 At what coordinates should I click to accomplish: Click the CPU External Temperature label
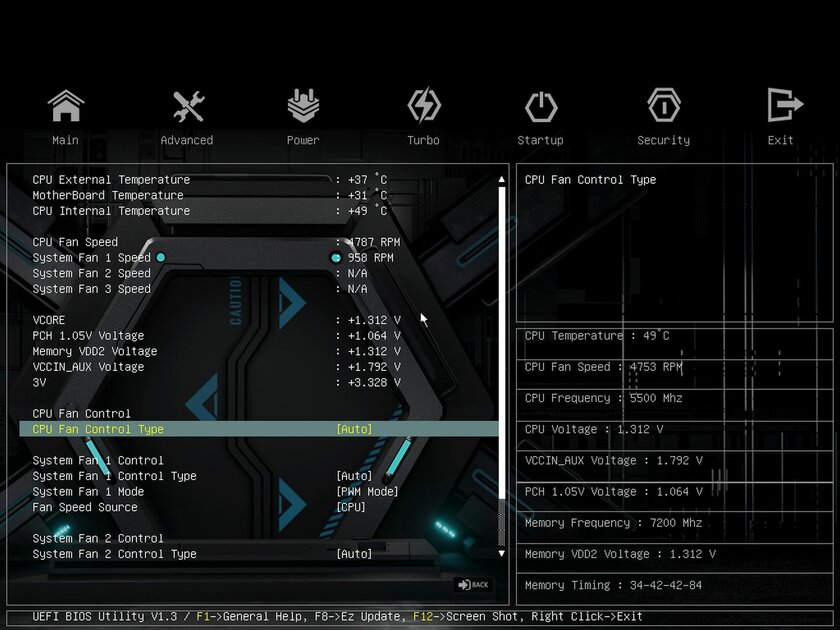(x=111, y=179)
